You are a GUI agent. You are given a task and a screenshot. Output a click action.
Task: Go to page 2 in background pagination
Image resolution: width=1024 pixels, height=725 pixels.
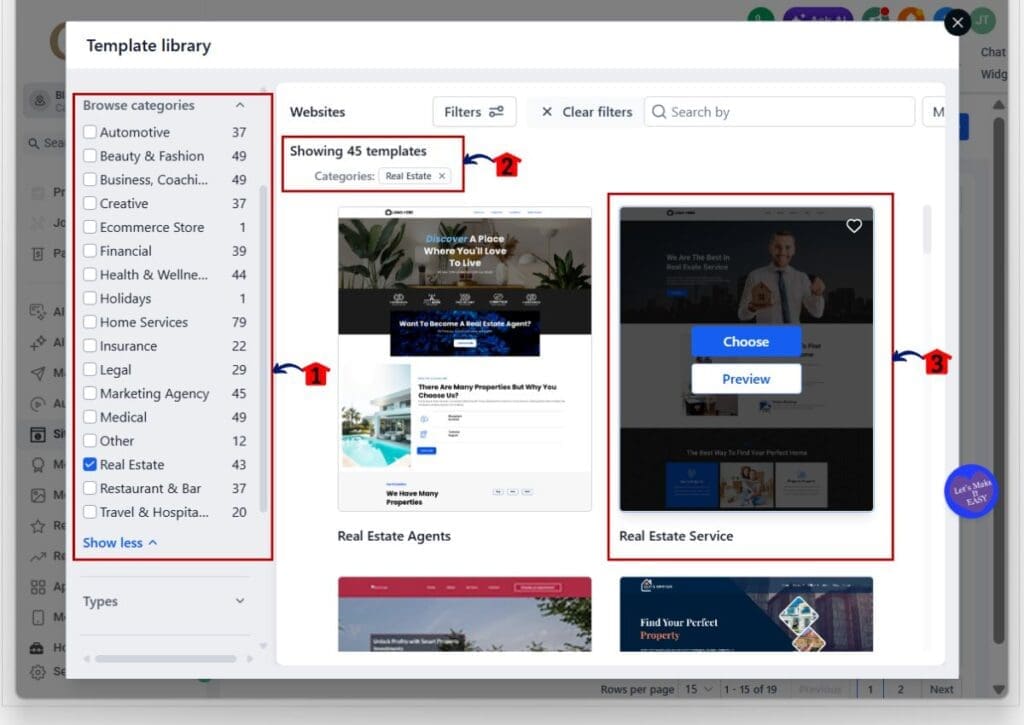point(900,689)
